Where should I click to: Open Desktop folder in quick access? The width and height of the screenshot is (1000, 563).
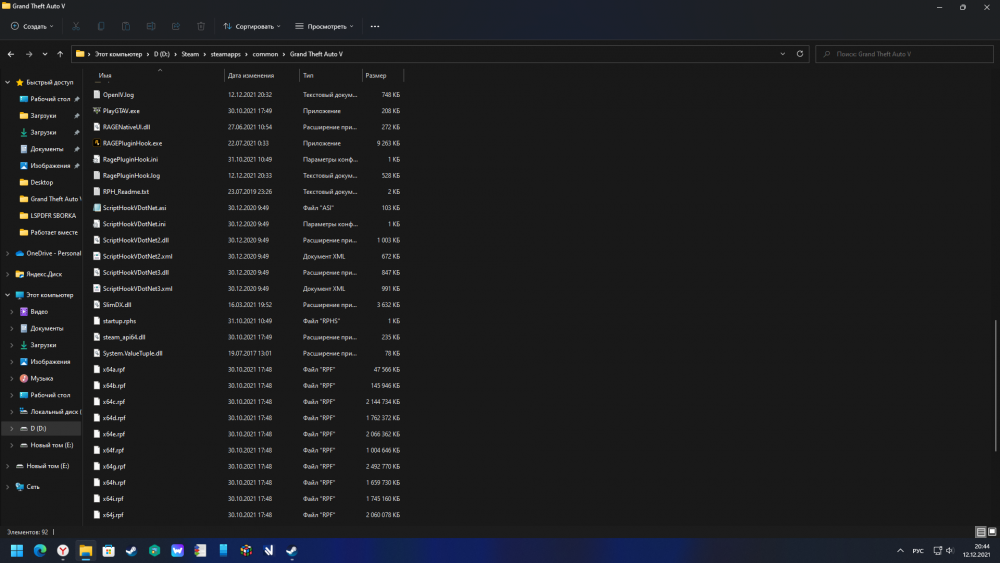41,182
